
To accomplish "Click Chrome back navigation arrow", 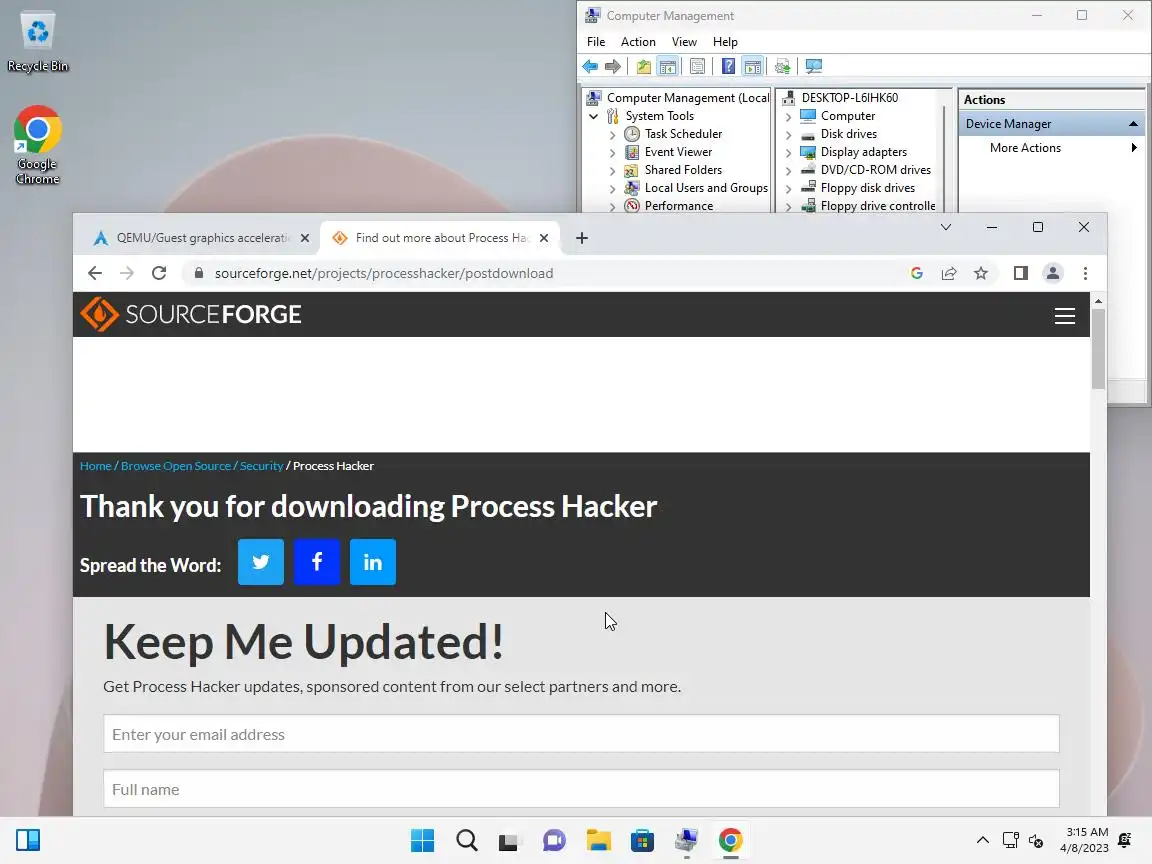I will [95, 273].
